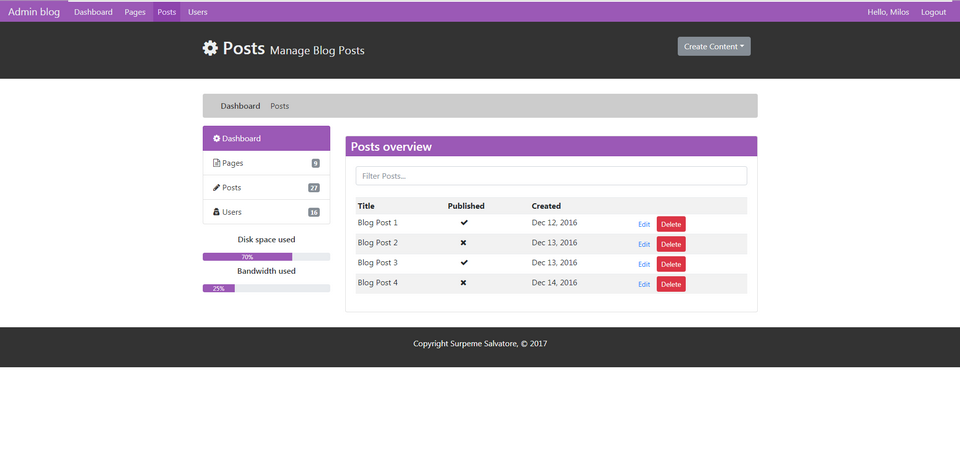Open Posts from the sidebar list

coord(266,187)
